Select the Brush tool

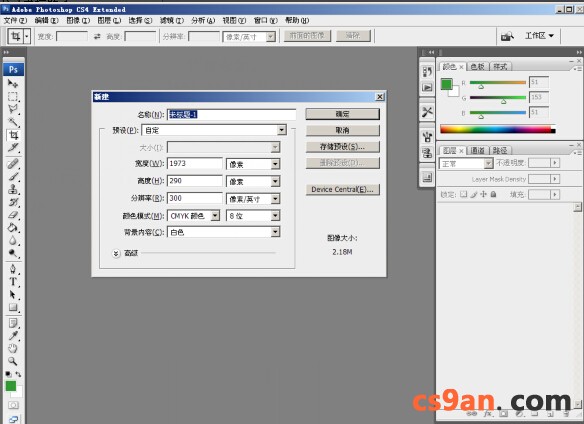[13, 177]
